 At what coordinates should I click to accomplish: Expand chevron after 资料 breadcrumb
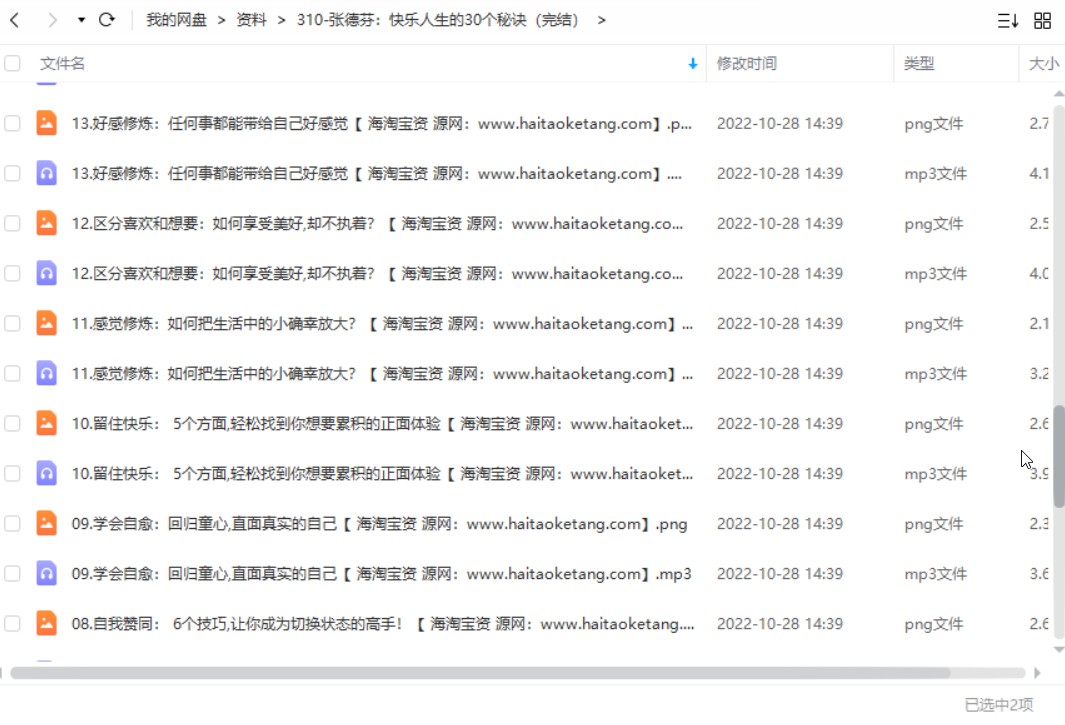point(281,20)
